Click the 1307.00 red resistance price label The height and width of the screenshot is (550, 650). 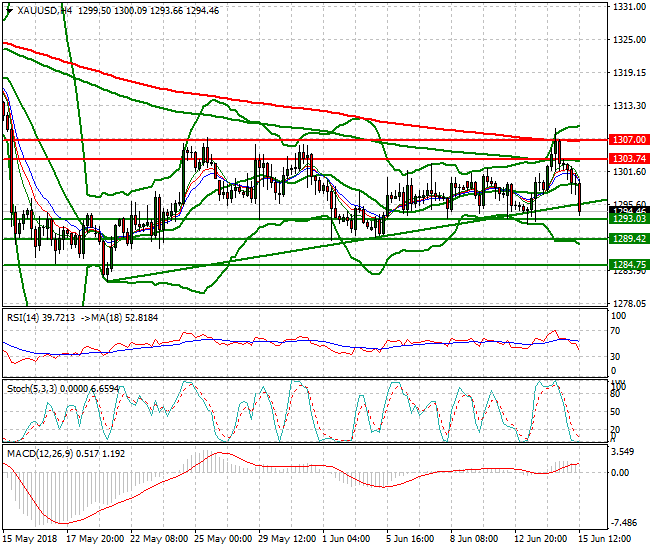click(x=629, y=140)
